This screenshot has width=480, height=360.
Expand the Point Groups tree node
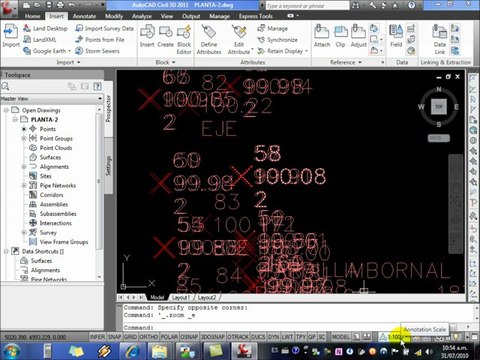coord(24,138)
